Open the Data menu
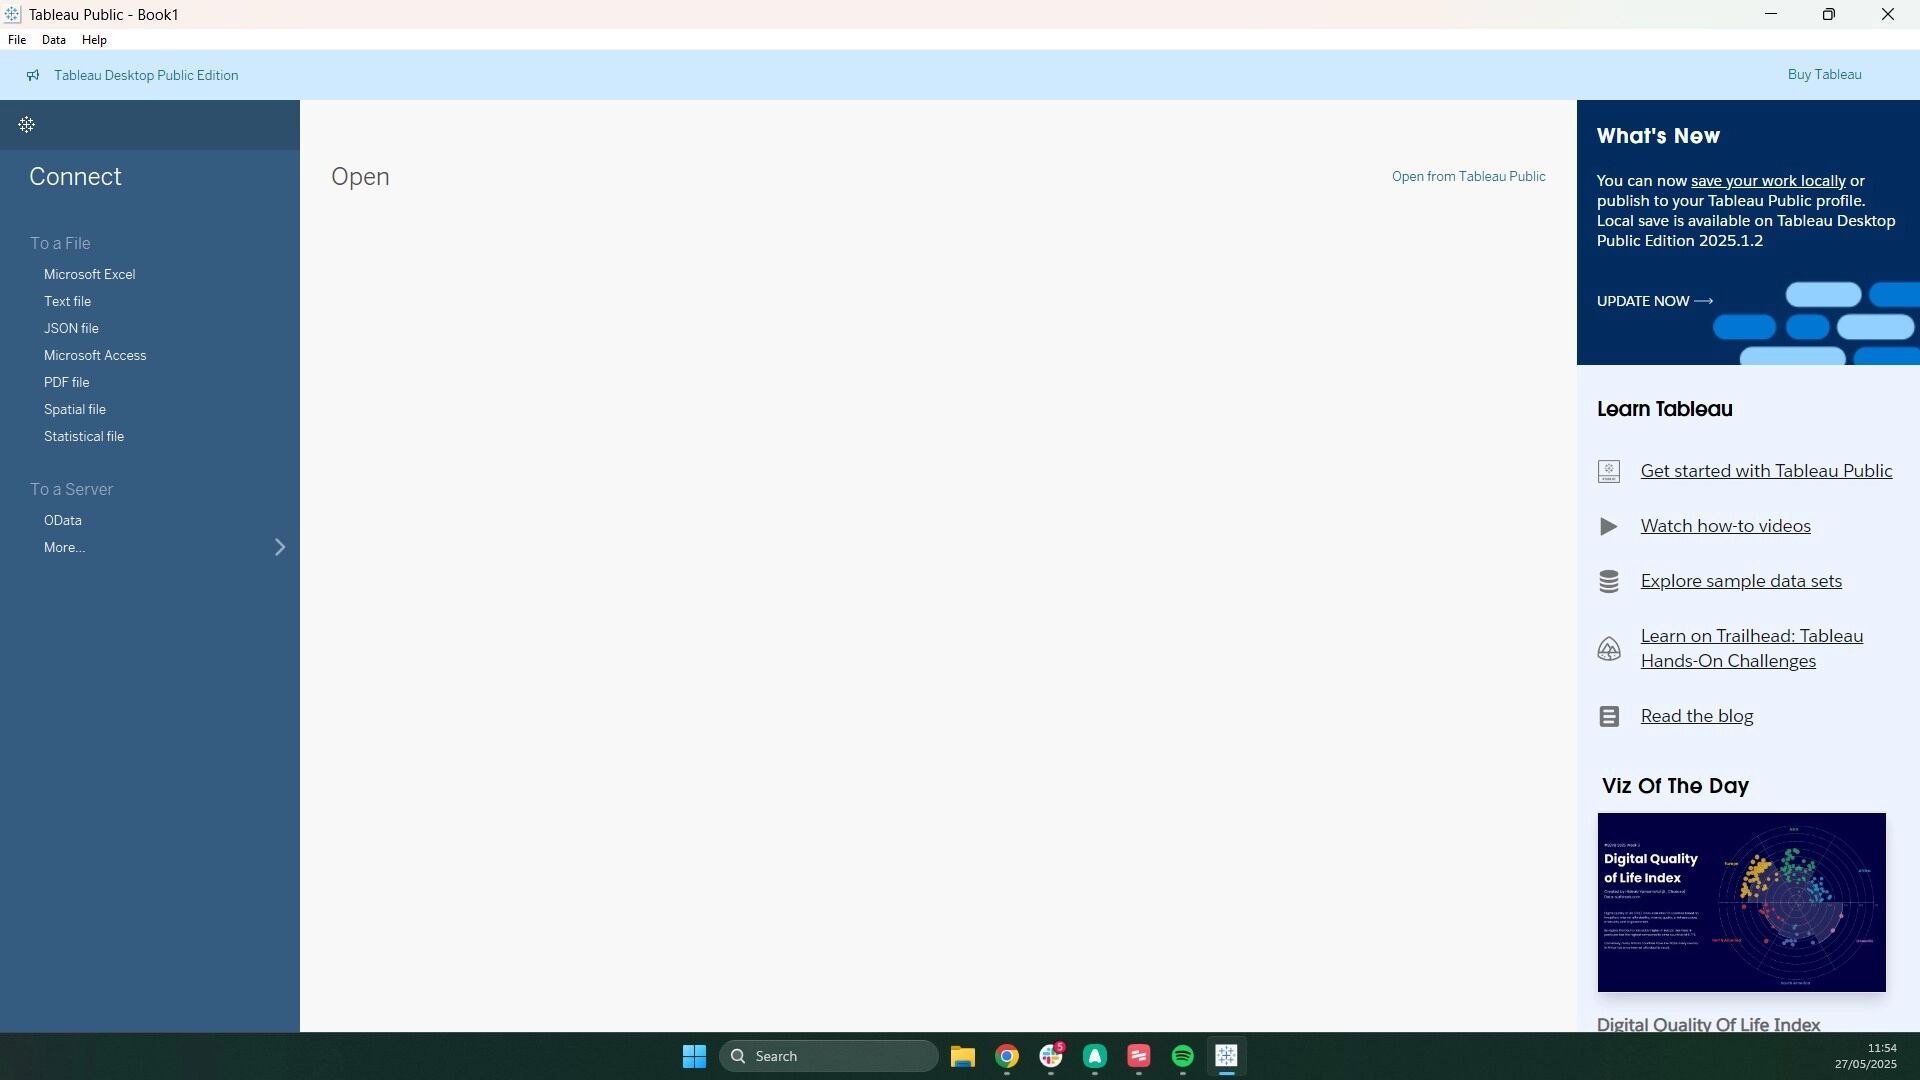The width and height of the screenshot is (1920, 1080). tap(54, 40)
